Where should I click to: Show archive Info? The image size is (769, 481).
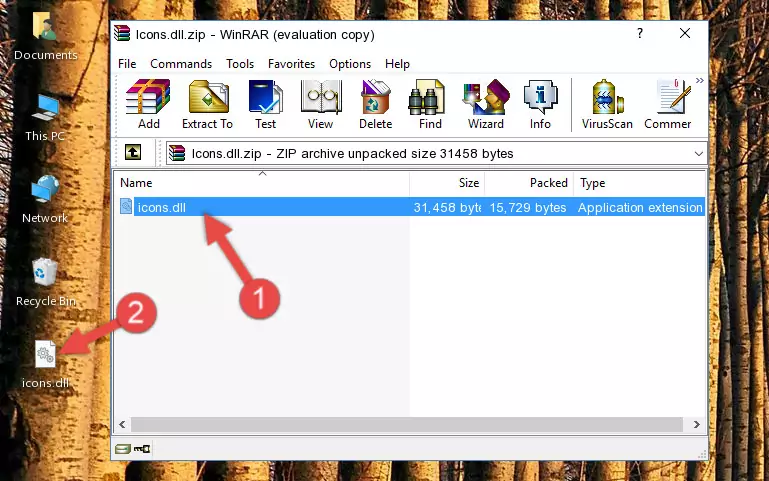coord(540,104)
